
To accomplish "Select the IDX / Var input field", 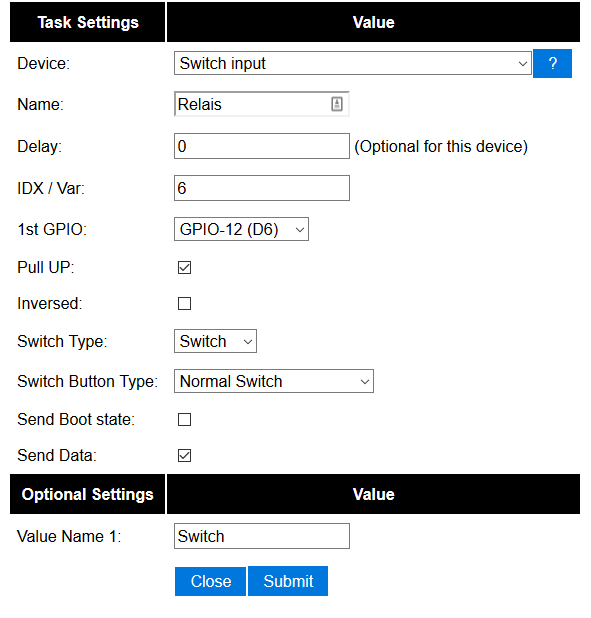I will [x=262, y=188].
